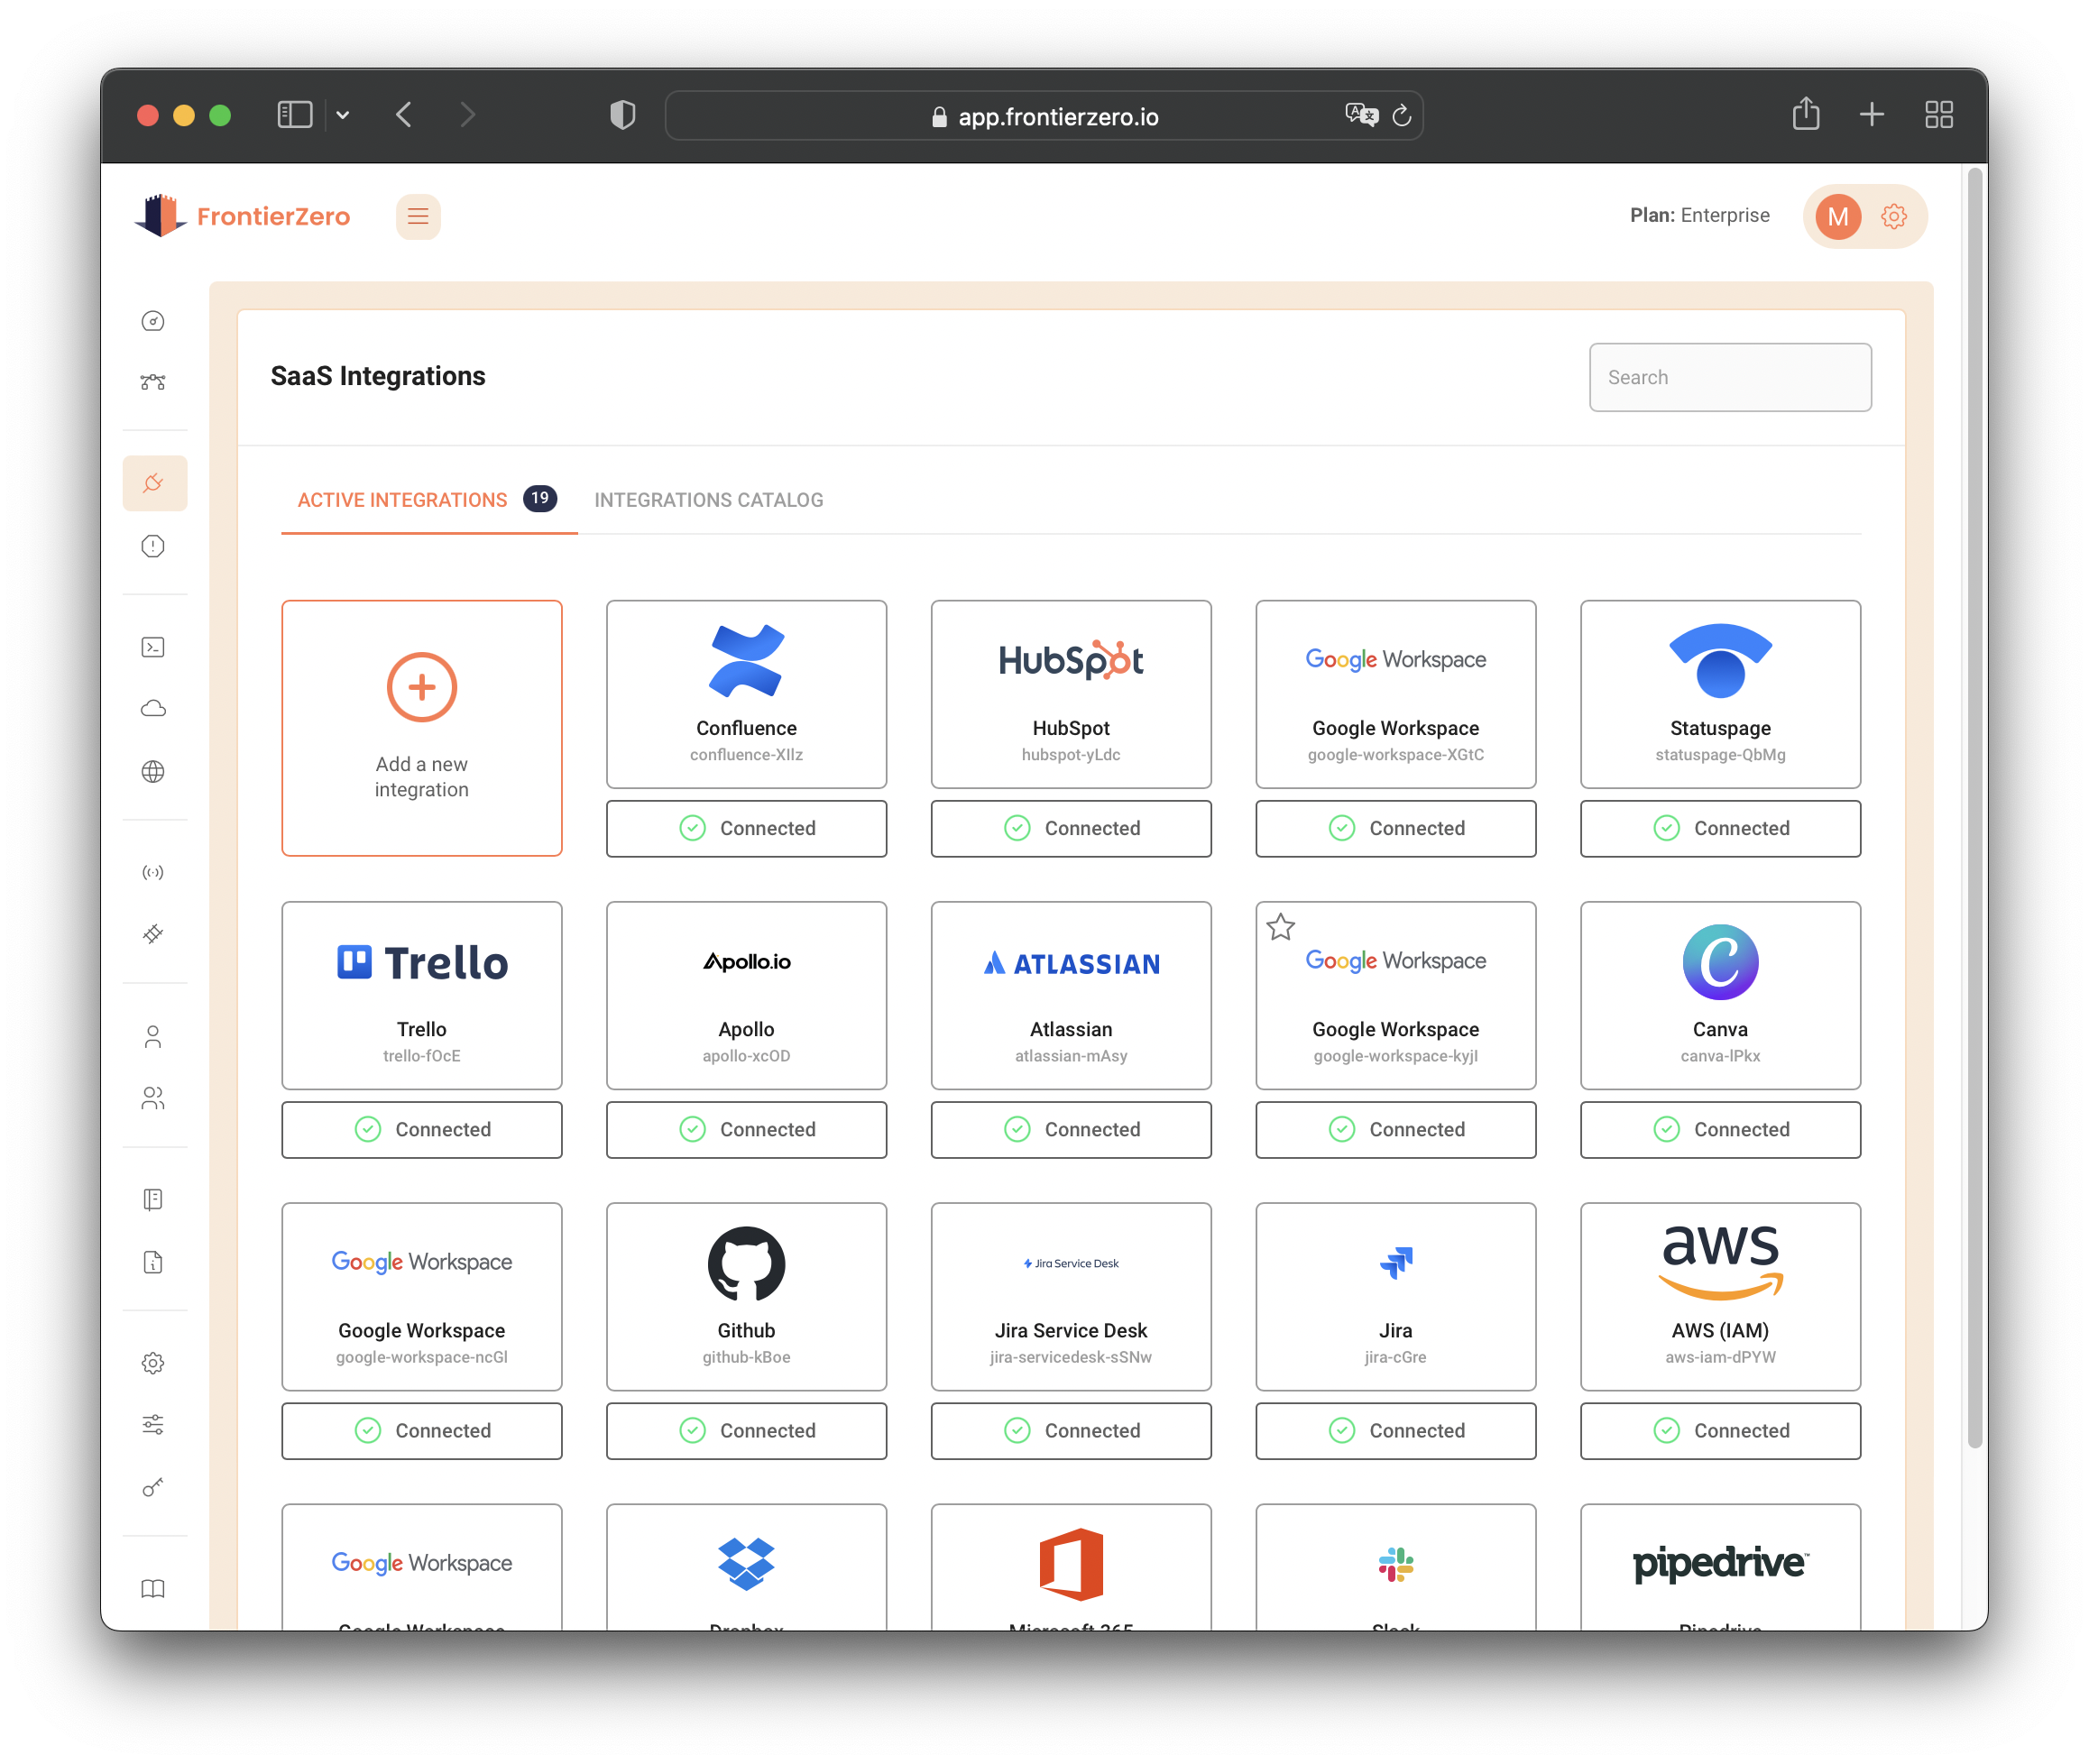Toggle the hamburger menu button
This screenshot has height=1764, width=2089.
pos(418,217)
